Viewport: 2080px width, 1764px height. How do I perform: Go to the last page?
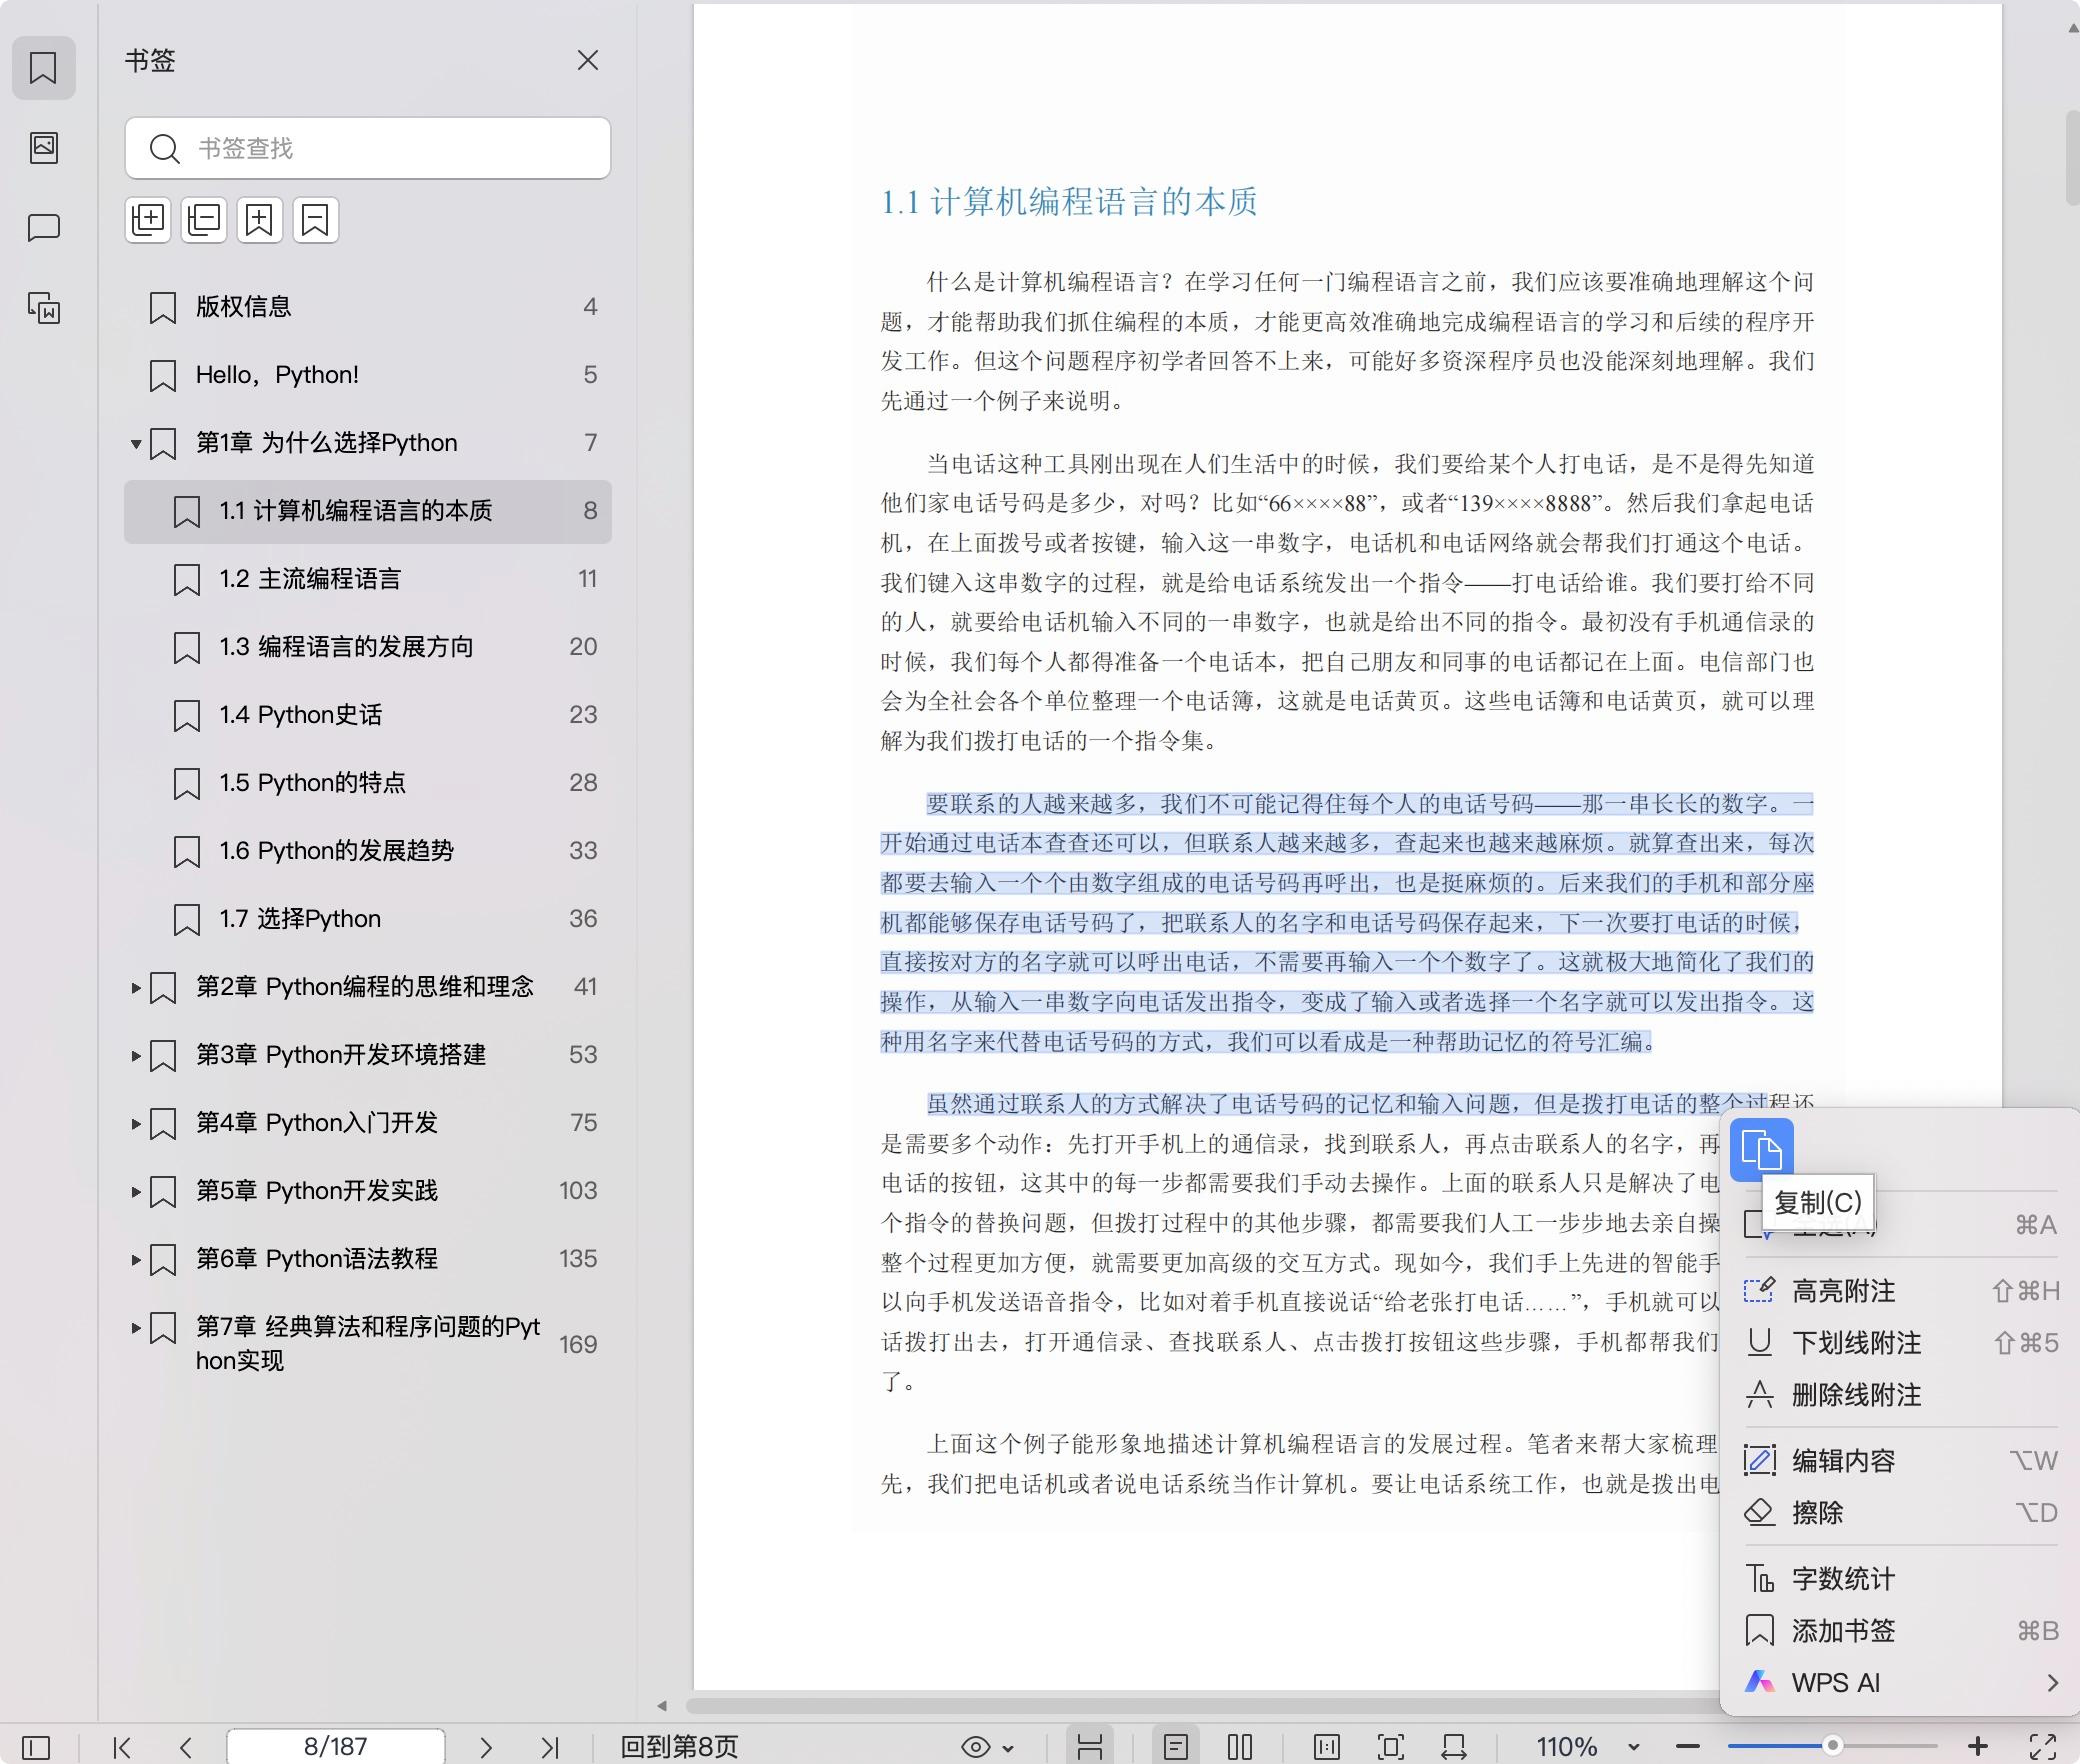tap(549, 1747)
